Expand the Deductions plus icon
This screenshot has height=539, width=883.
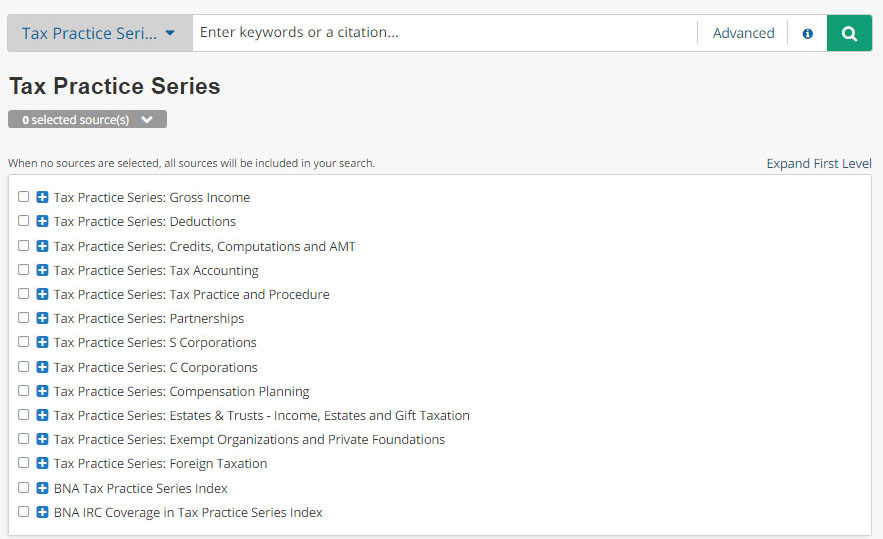42,221
